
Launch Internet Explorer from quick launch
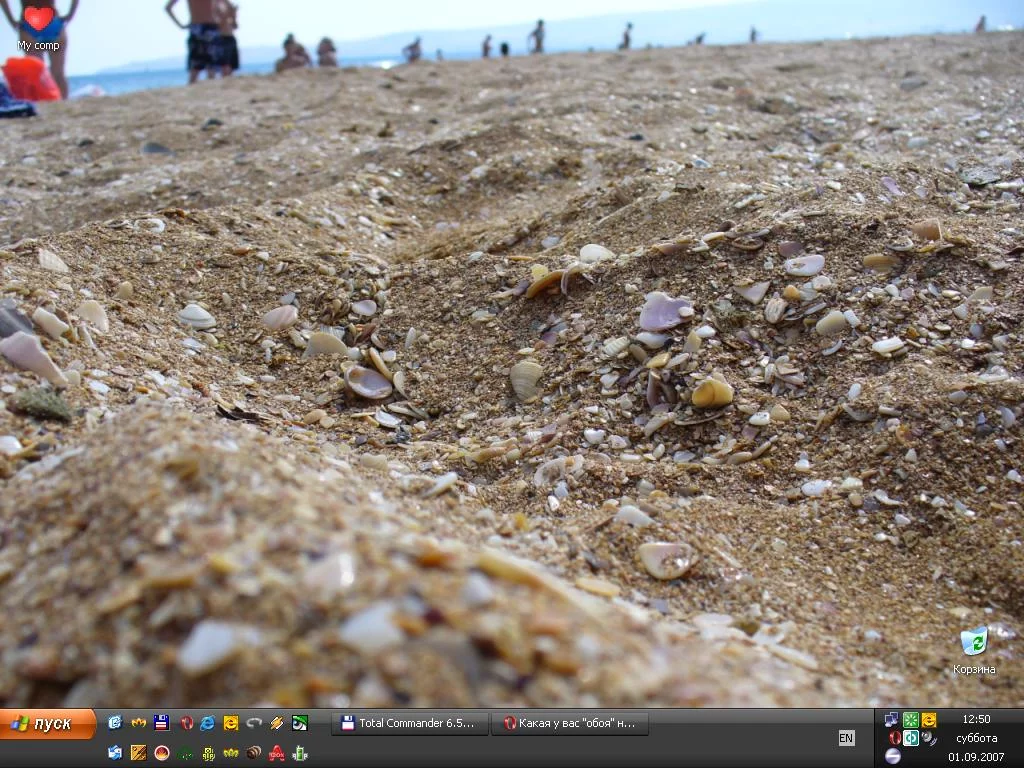207,722
